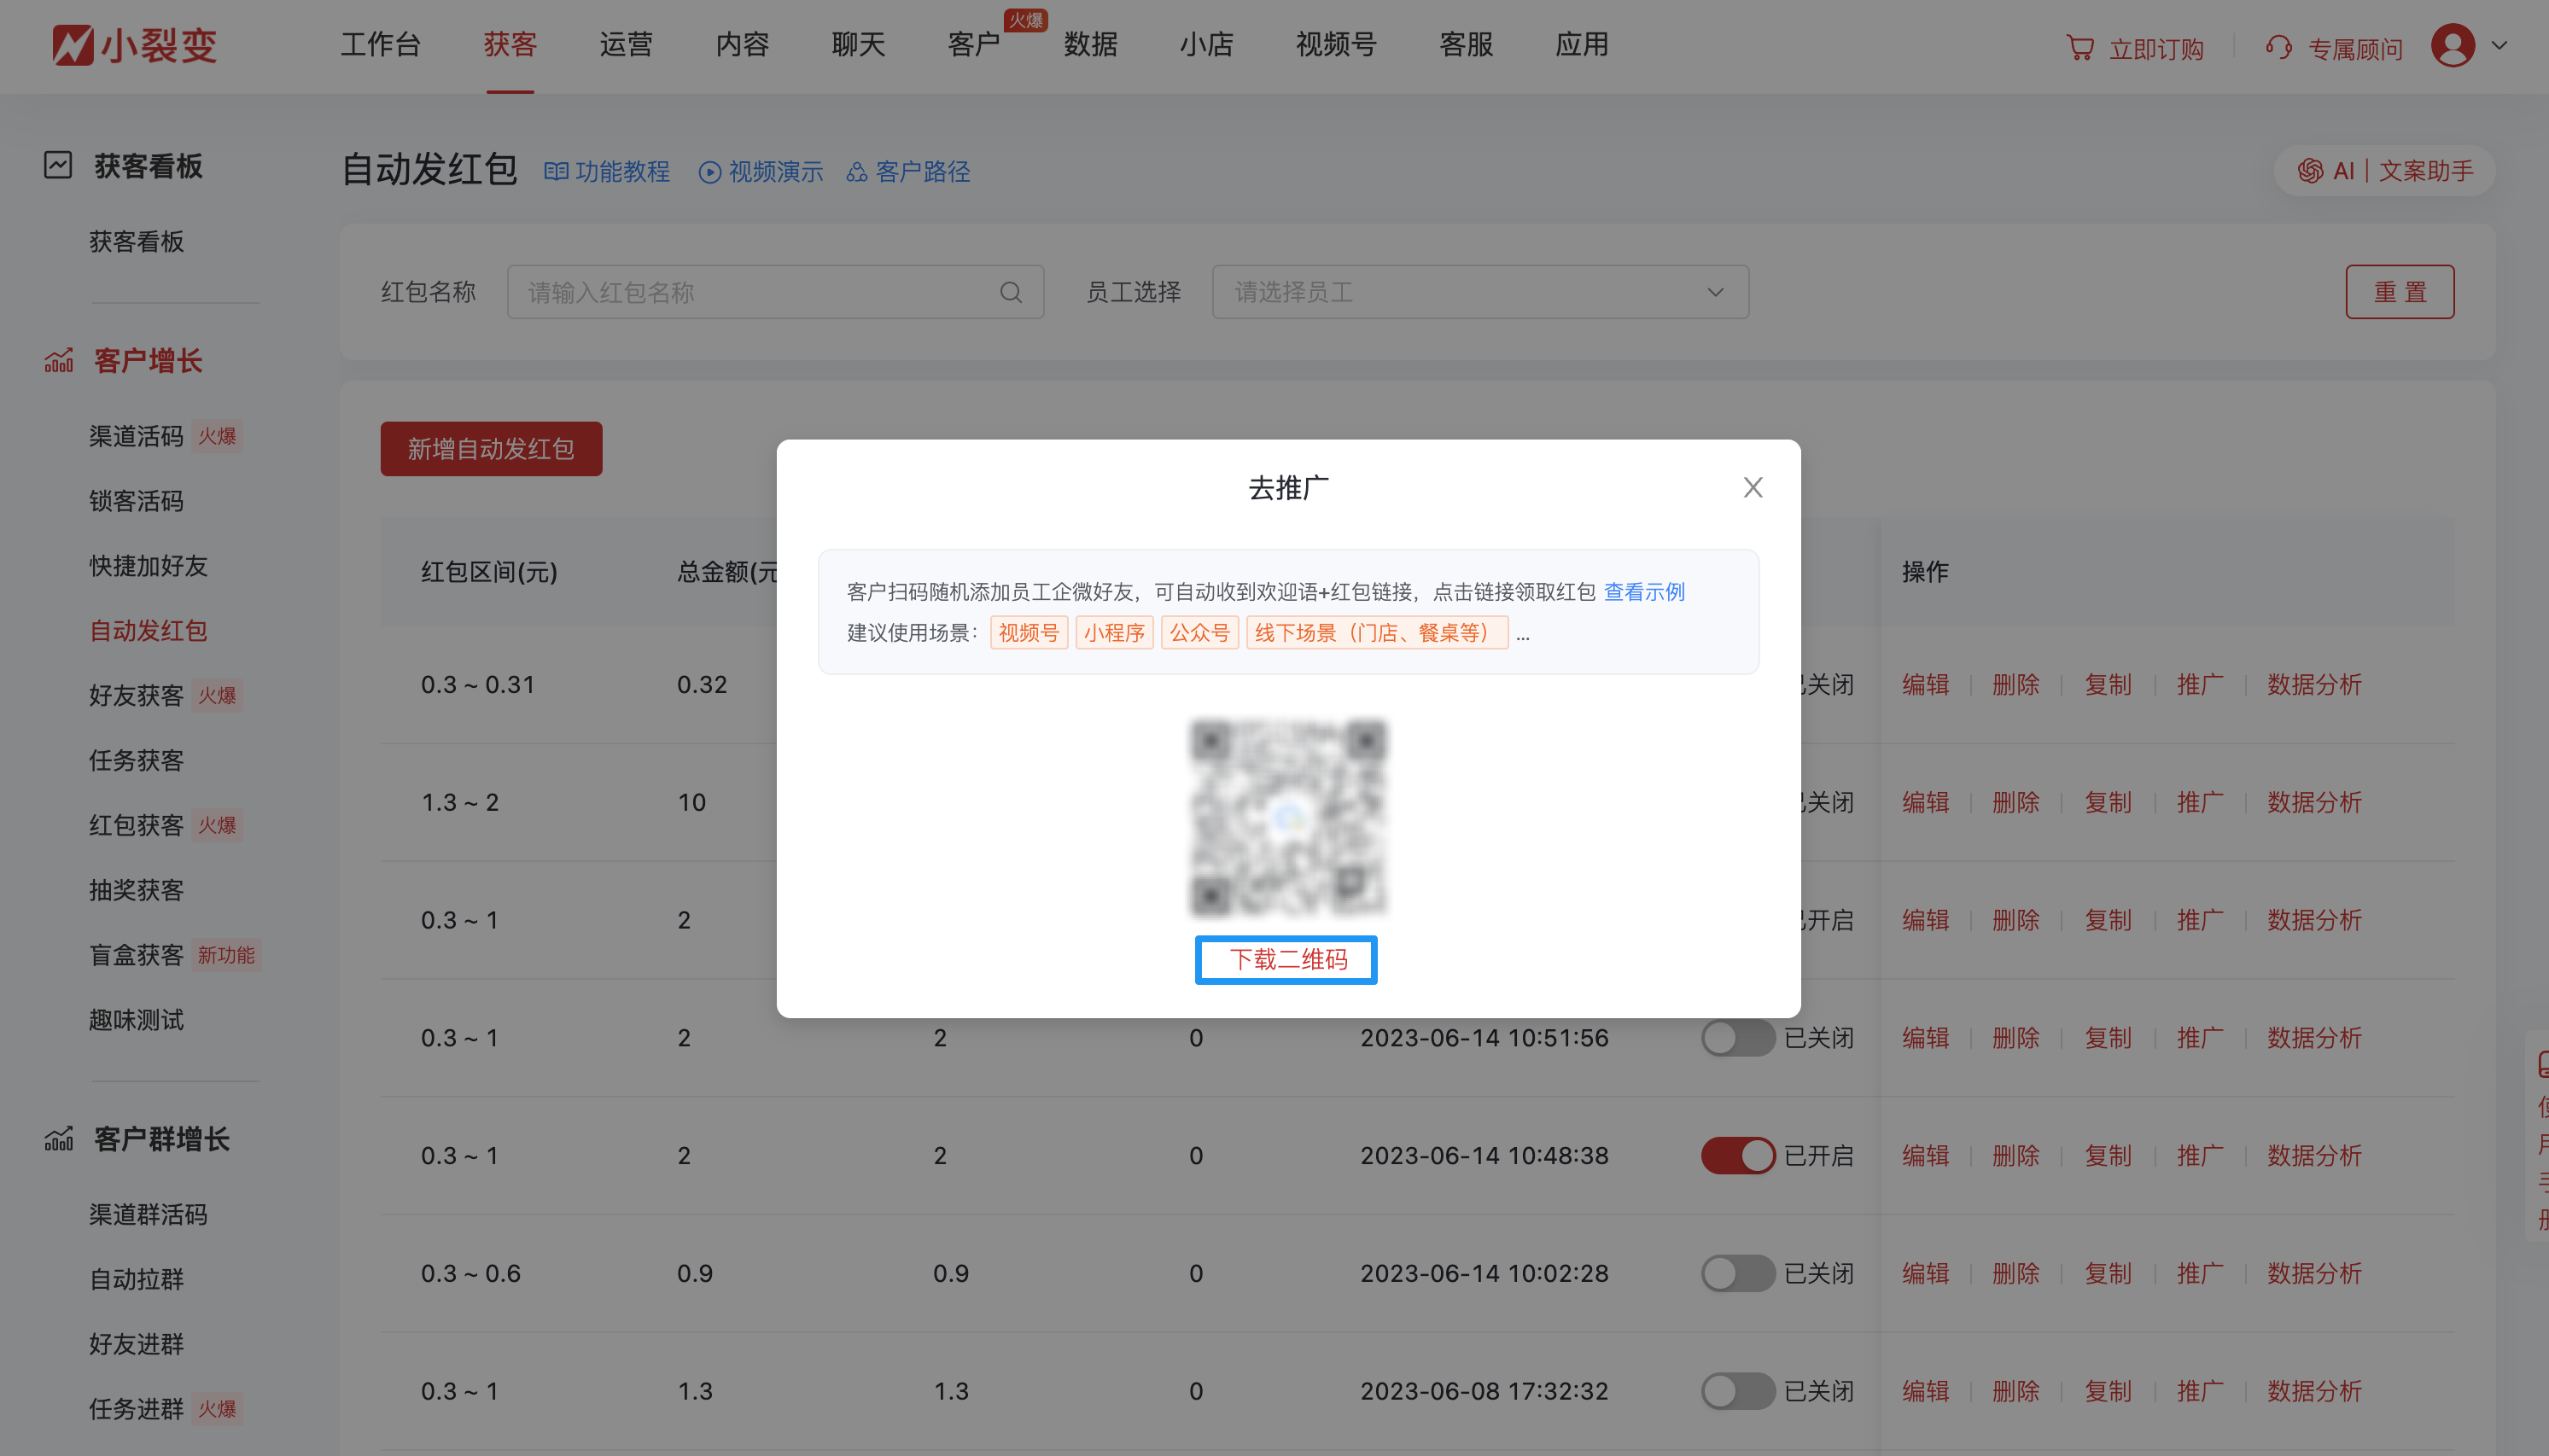This screenshot has height=1456, width=2549.
Task: Open the AI 文案助手 icon
Action: (x=2310, y=171)
